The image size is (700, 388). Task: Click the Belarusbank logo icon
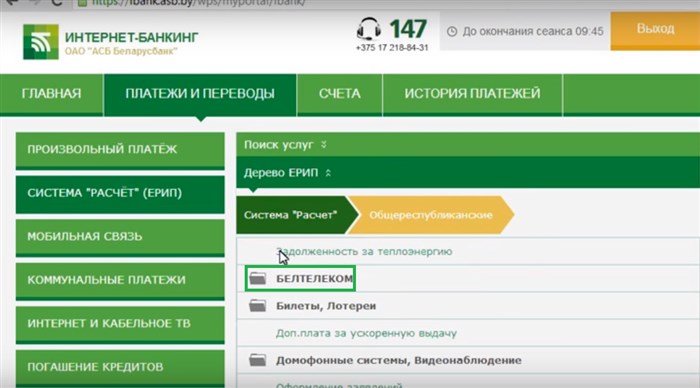click(x=41, y=42)
